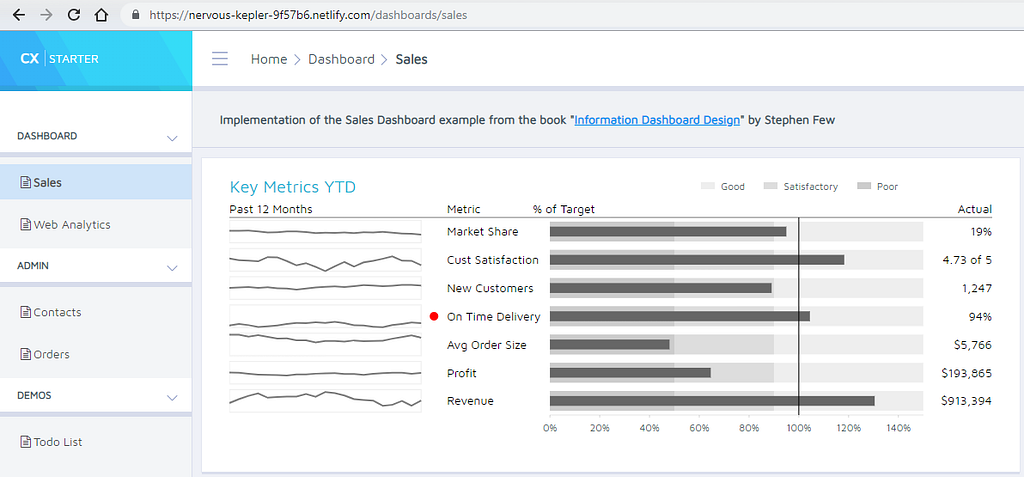Expand the DEMOS section chevron
The image size is (1024, 477).
point(172,397)
